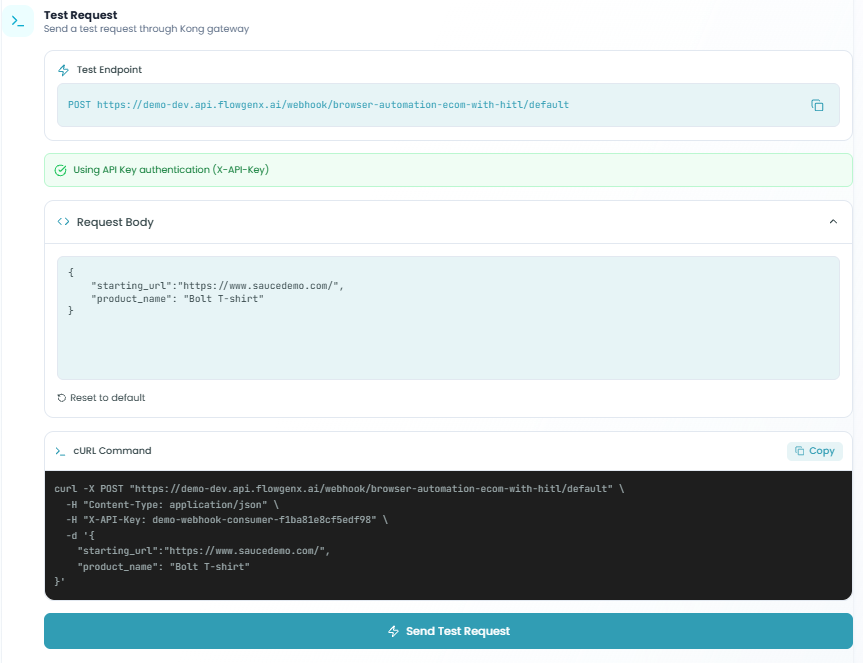The width and height of the screenshot is (863, 663).
Task: Click "Using API Key authentication (X-API-Key)" text
Action: click(171, 170)
